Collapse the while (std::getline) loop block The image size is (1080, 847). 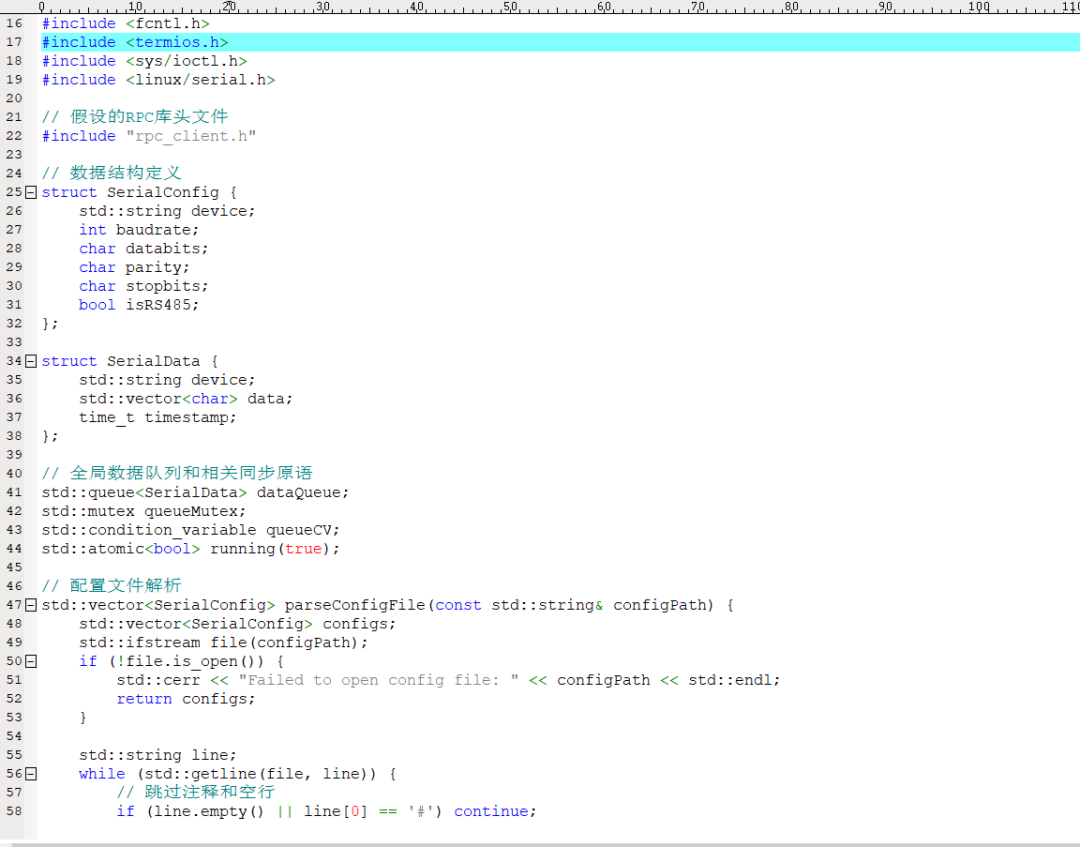click(x=29, y=773)
